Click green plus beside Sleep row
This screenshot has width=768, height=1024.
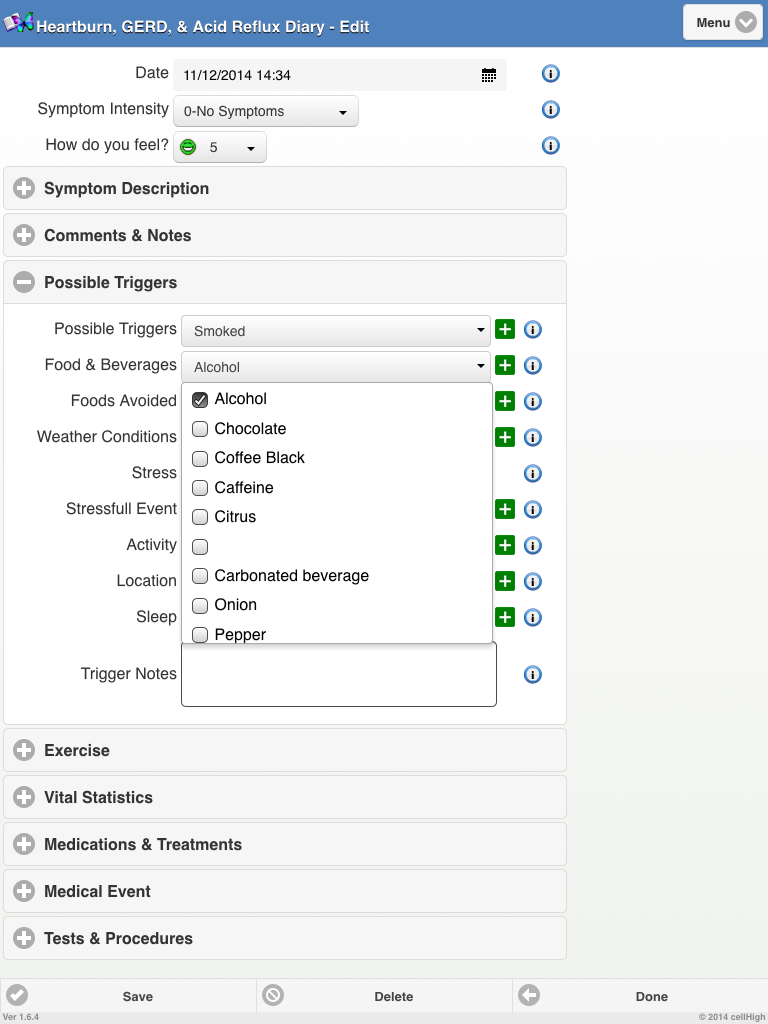coord(505,617)
